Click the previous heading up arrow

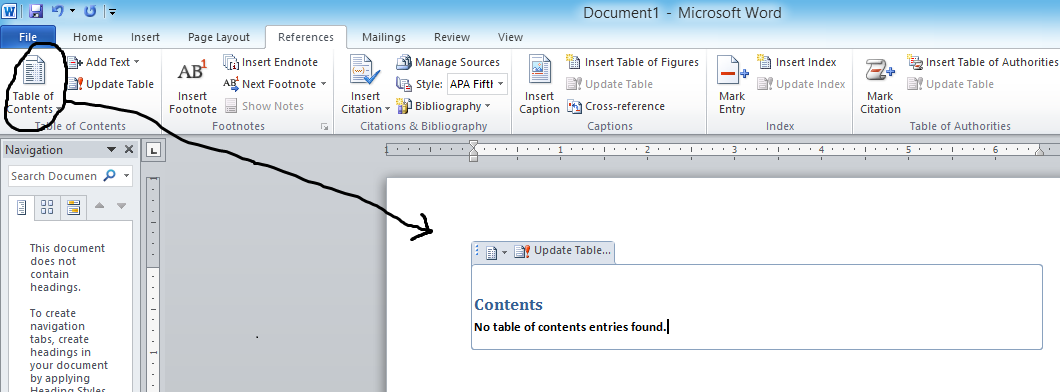[99, 205]
